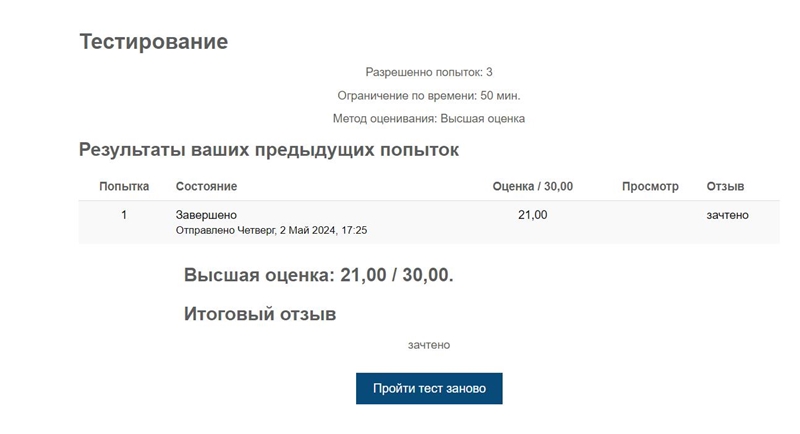Click the 21,00 grade cell in the row

(x=533, y=215)
